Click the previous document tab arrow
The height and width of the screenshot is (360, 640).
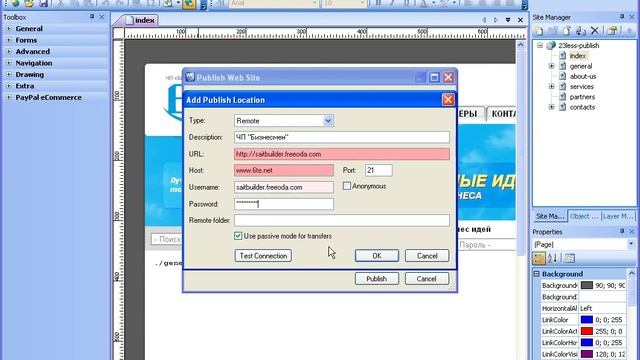point(484,20)
